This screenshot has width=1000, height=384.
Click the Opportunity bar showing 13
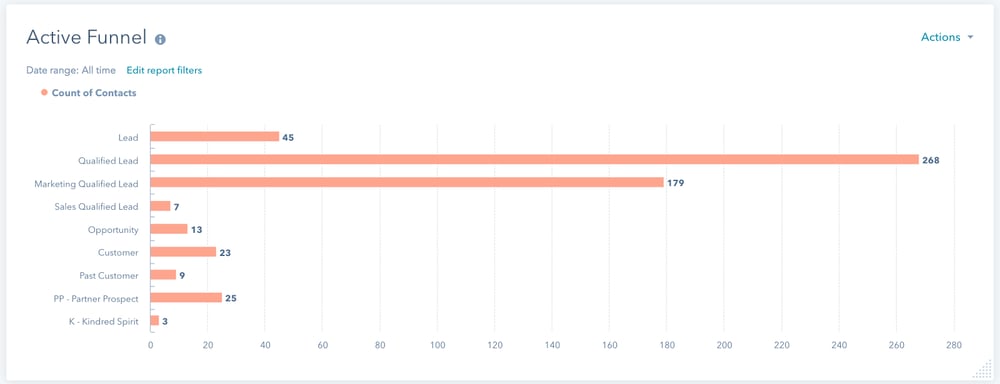click(x=169, y=229)
